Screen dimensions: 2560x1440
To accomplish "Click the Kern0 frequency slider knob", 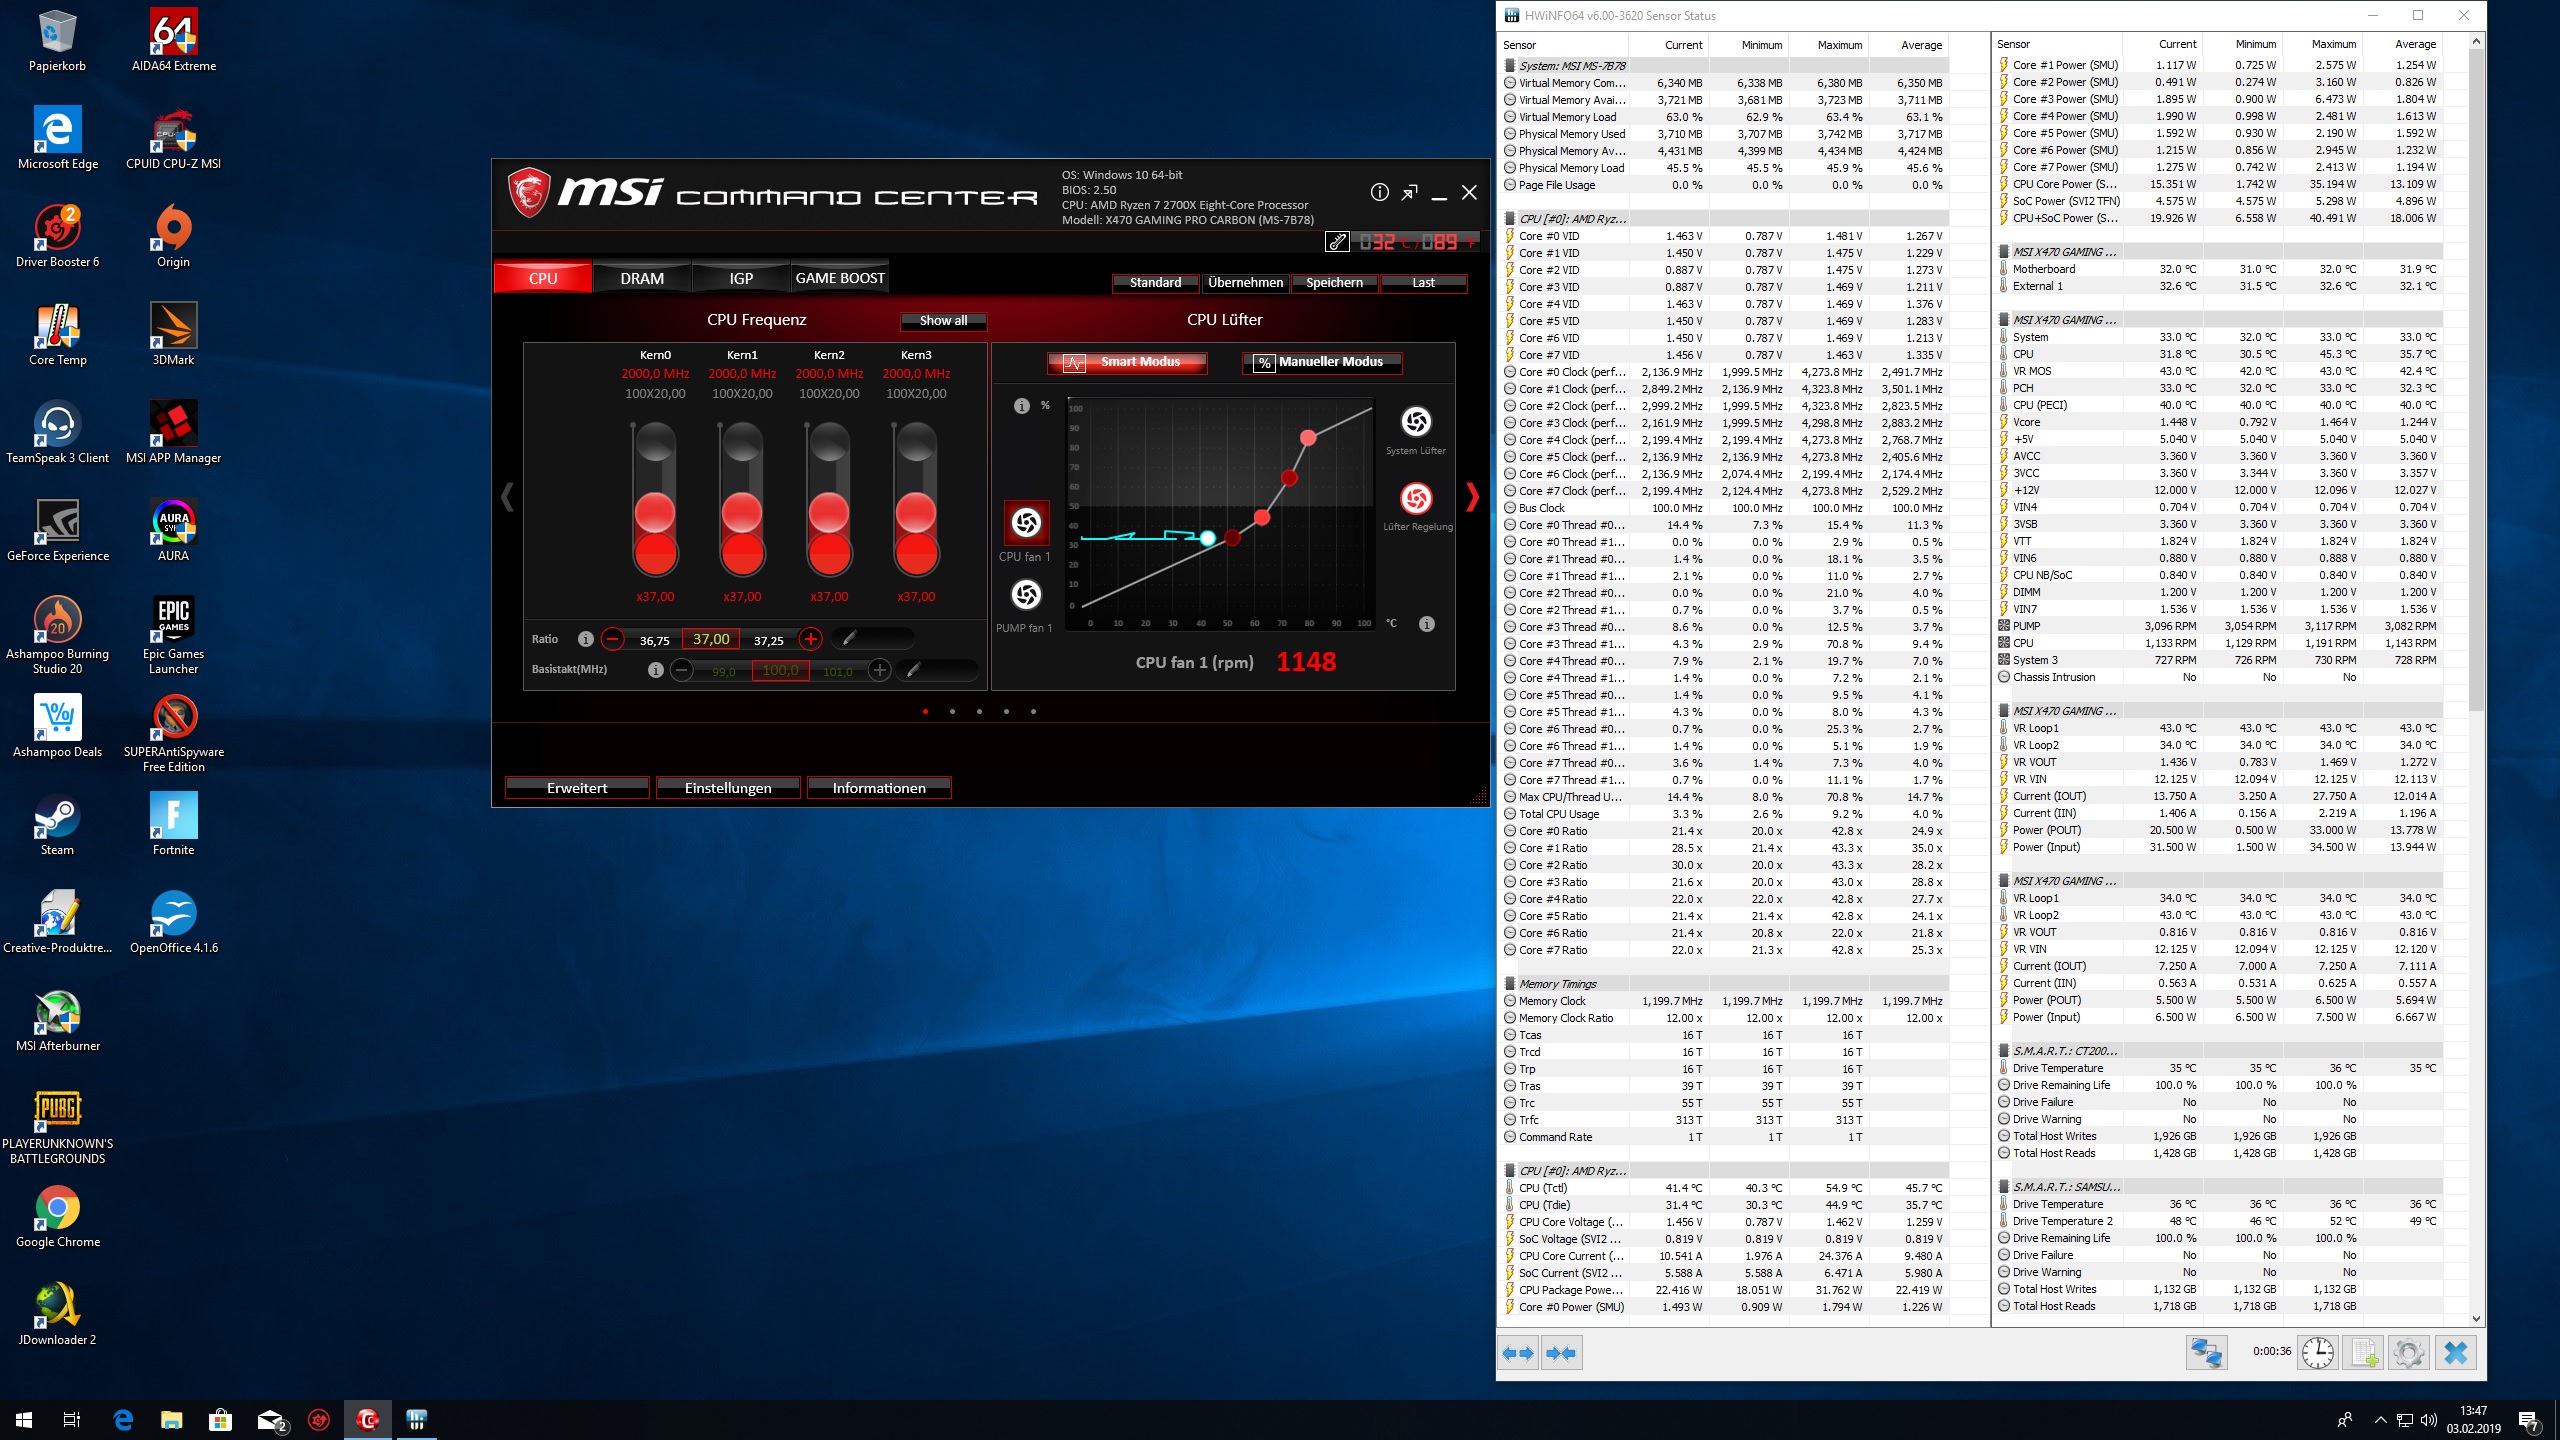I will tap(655, 513).
